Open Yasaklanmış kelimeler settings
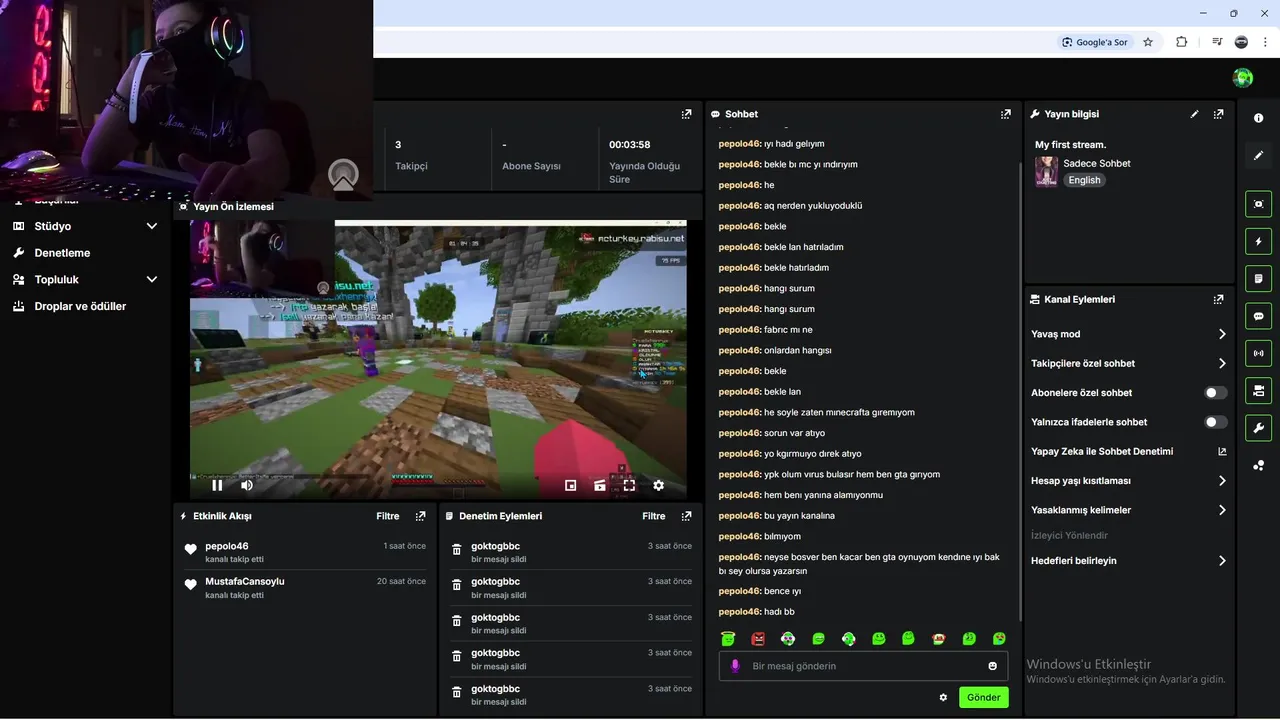 1129,510
